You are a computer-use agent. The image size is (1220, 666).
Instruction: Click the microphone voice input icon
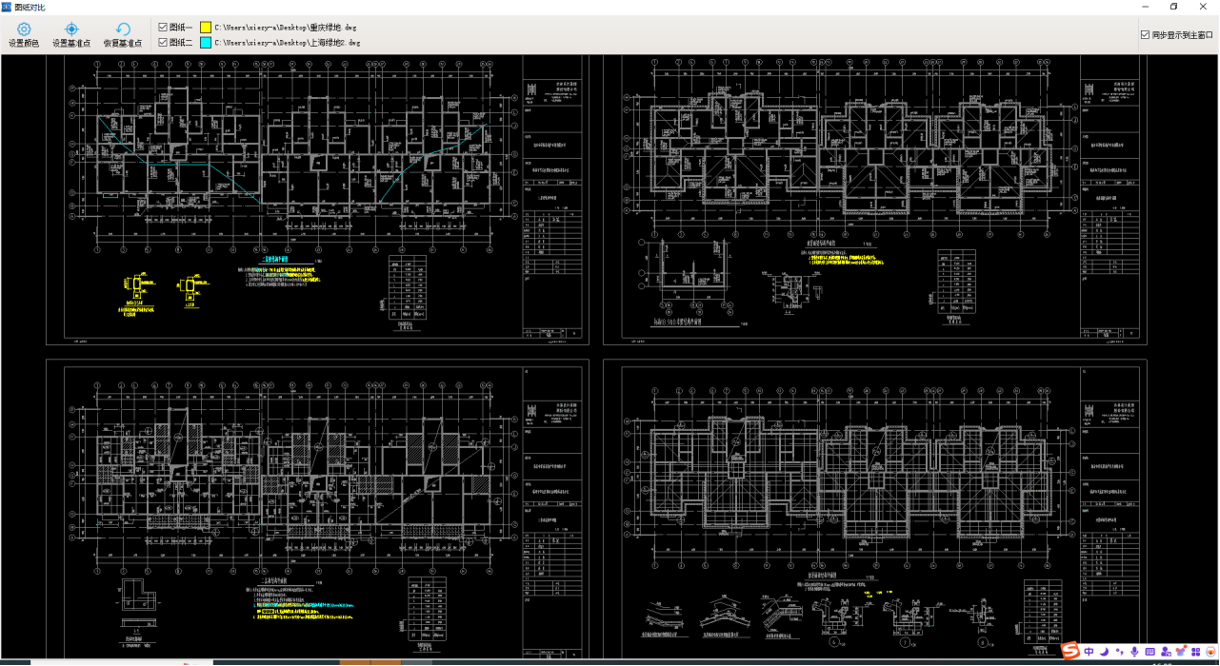1134,652
